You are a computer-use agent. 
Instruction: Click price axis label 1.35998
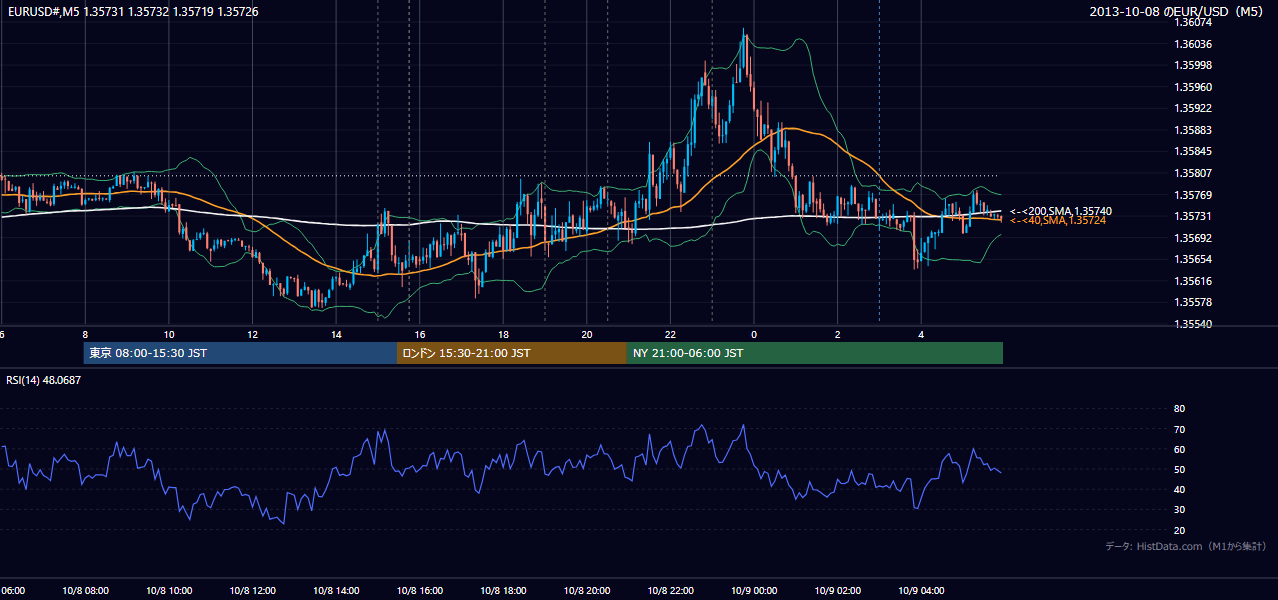(x=1195, y=65)
